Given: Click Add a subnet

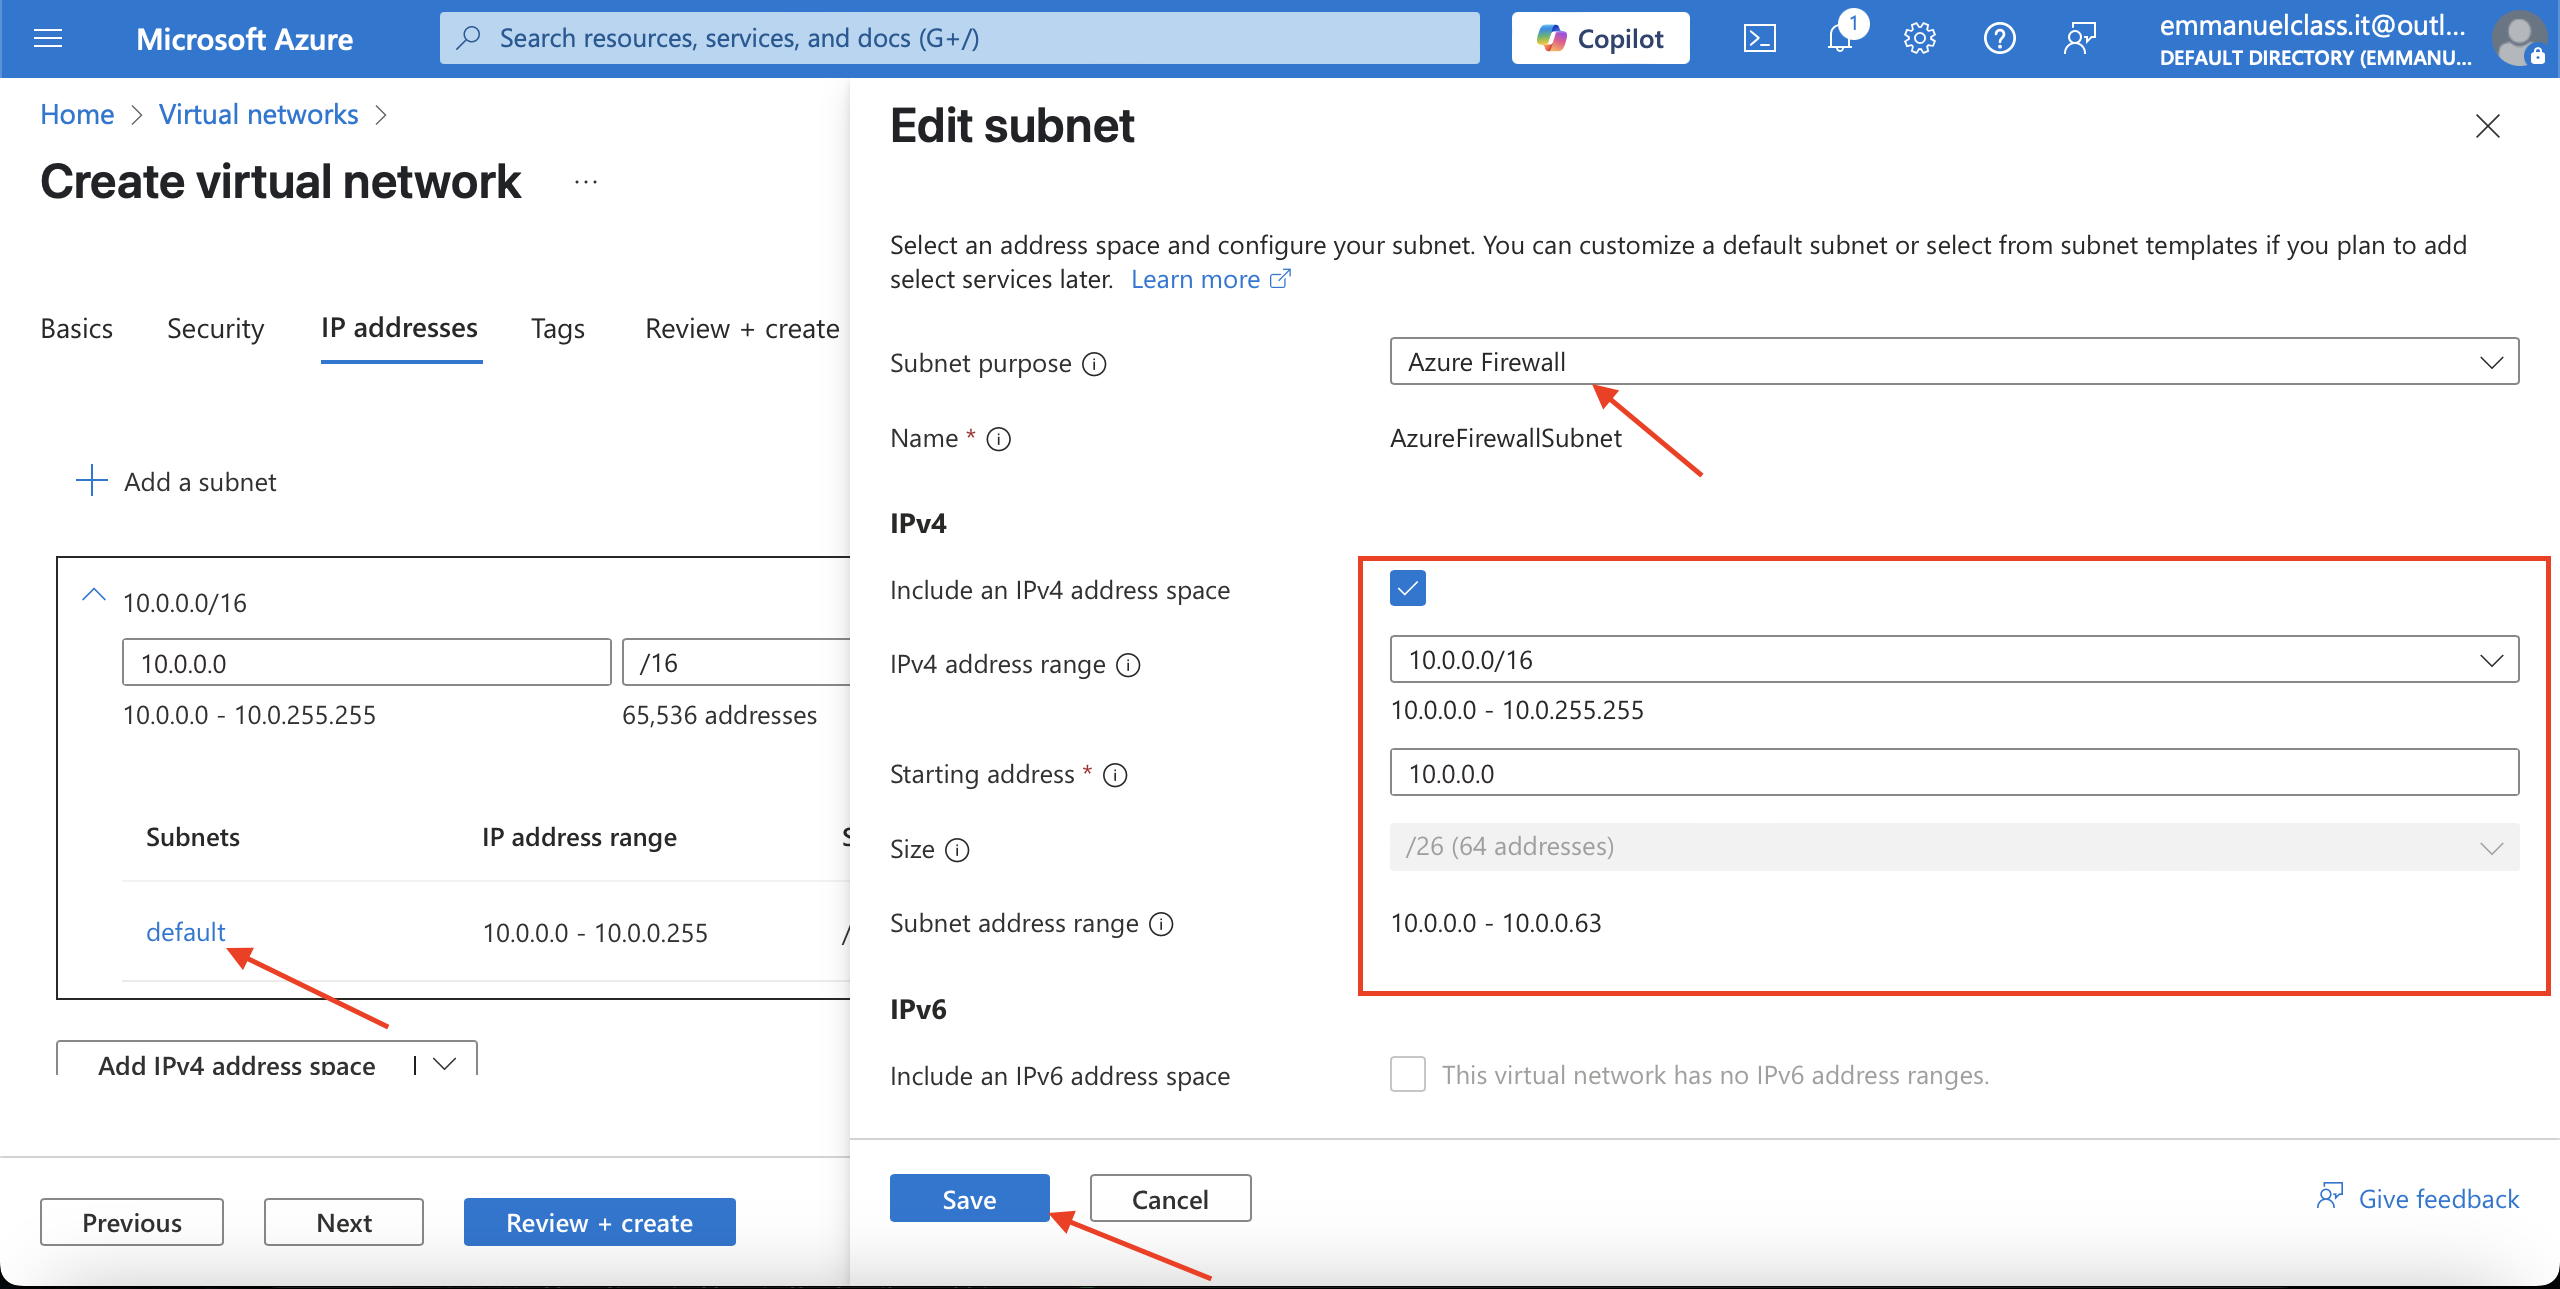Looking at the screenshot, I should coord(200,482).
